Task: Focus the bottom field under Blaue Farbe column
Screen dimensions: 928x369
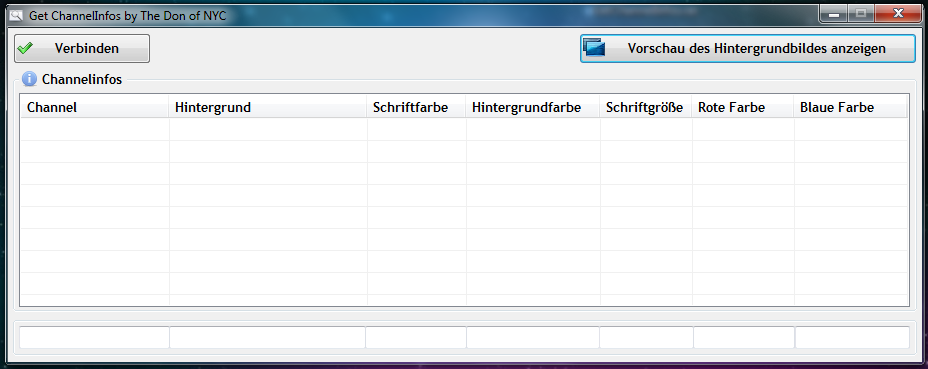Action: tap(852, 337)
